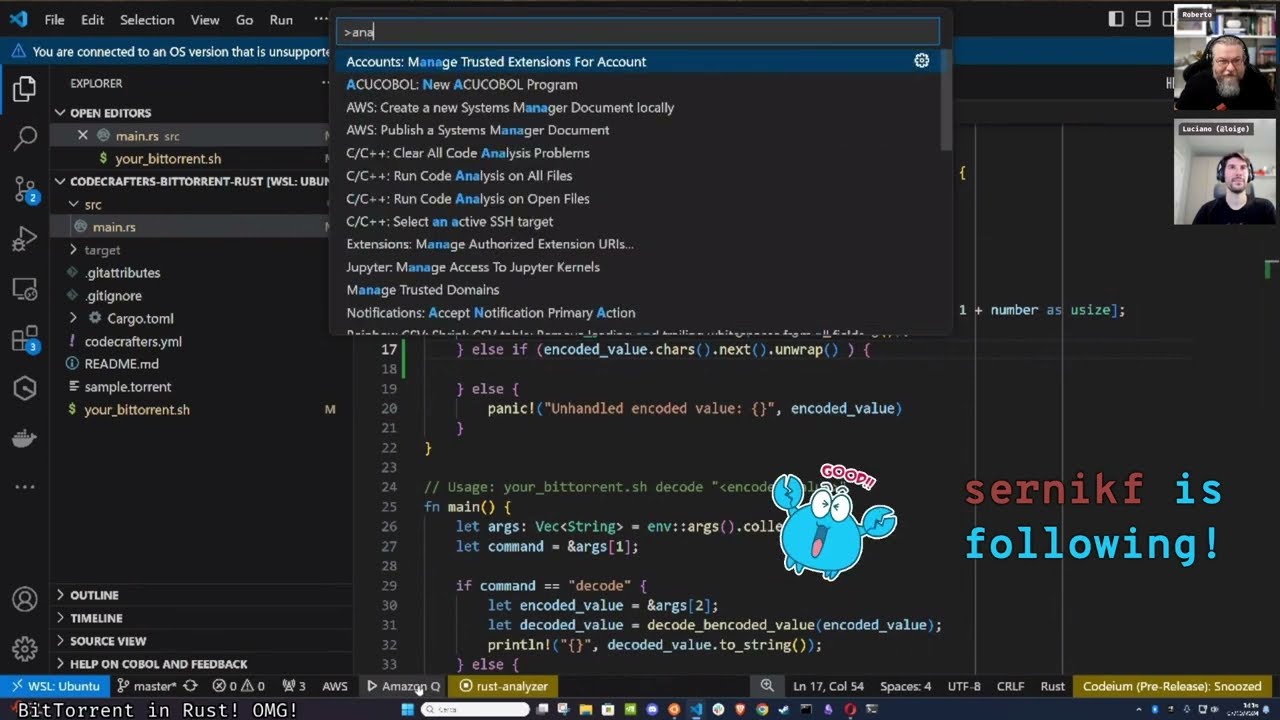Click into the command palette input field
Image resolution: width=1280 pixels, height=720 pixels.
pyautogui.click(x=638, y=32)
